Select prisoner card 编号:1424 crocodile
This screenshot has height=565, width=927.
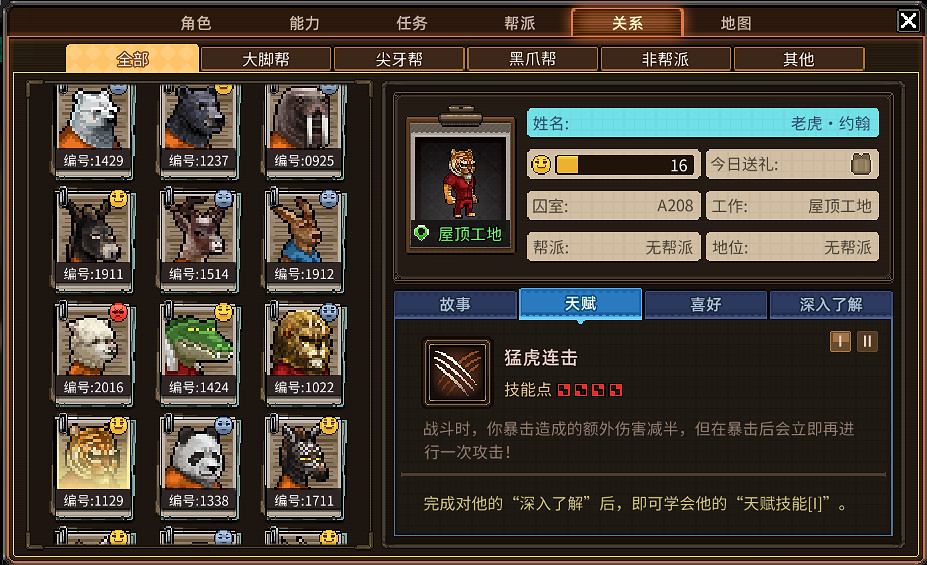coord(199,352)
